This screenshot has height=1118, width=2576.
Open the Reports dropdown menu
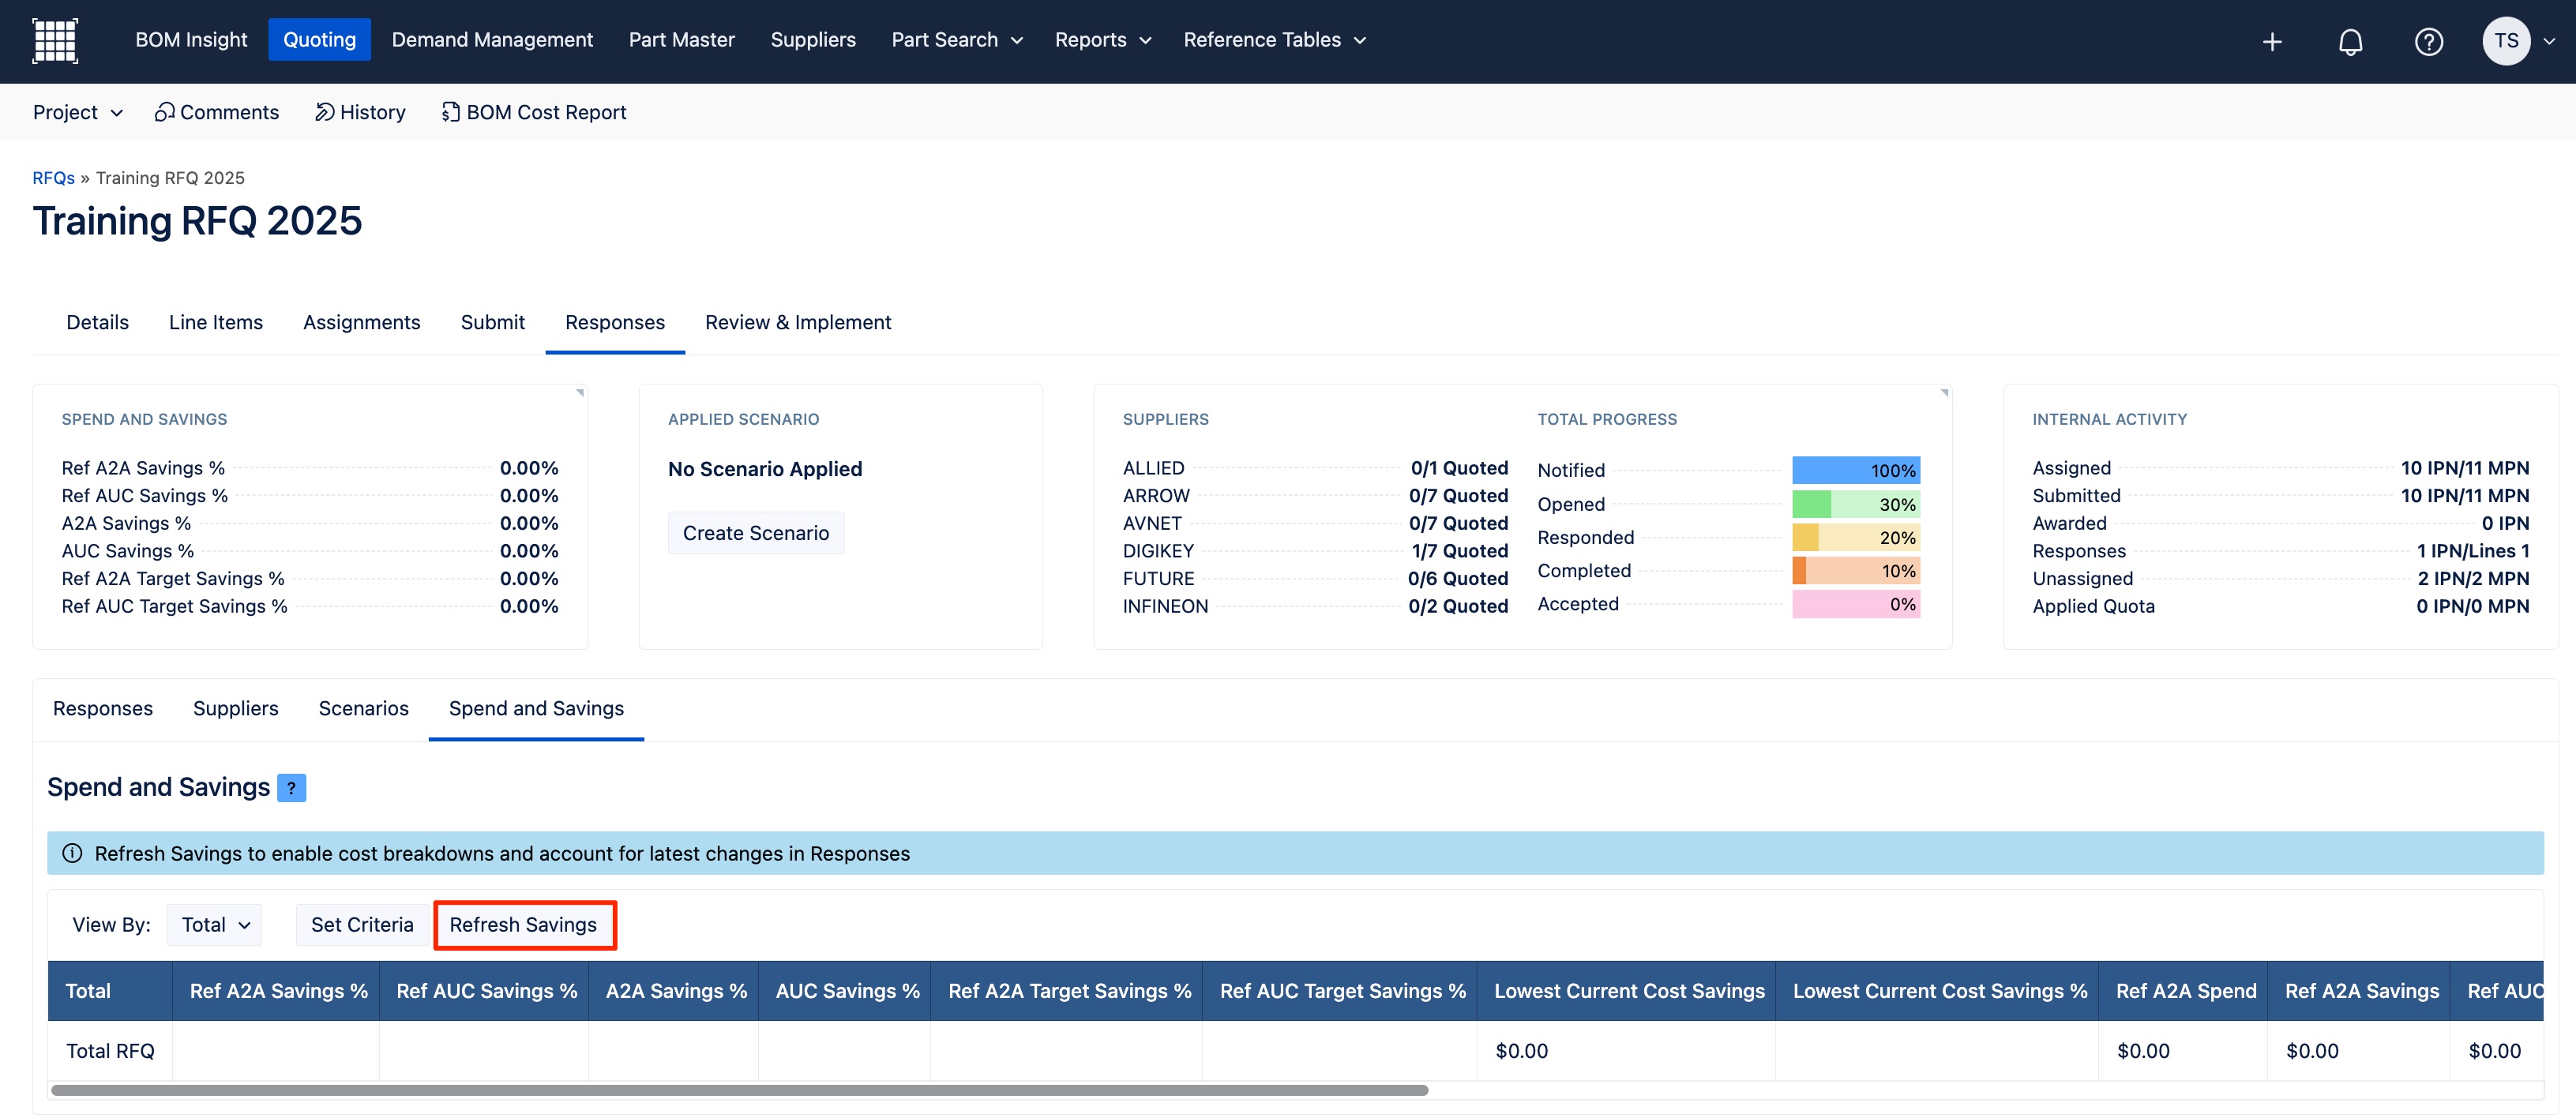(x=1103, y=40)
